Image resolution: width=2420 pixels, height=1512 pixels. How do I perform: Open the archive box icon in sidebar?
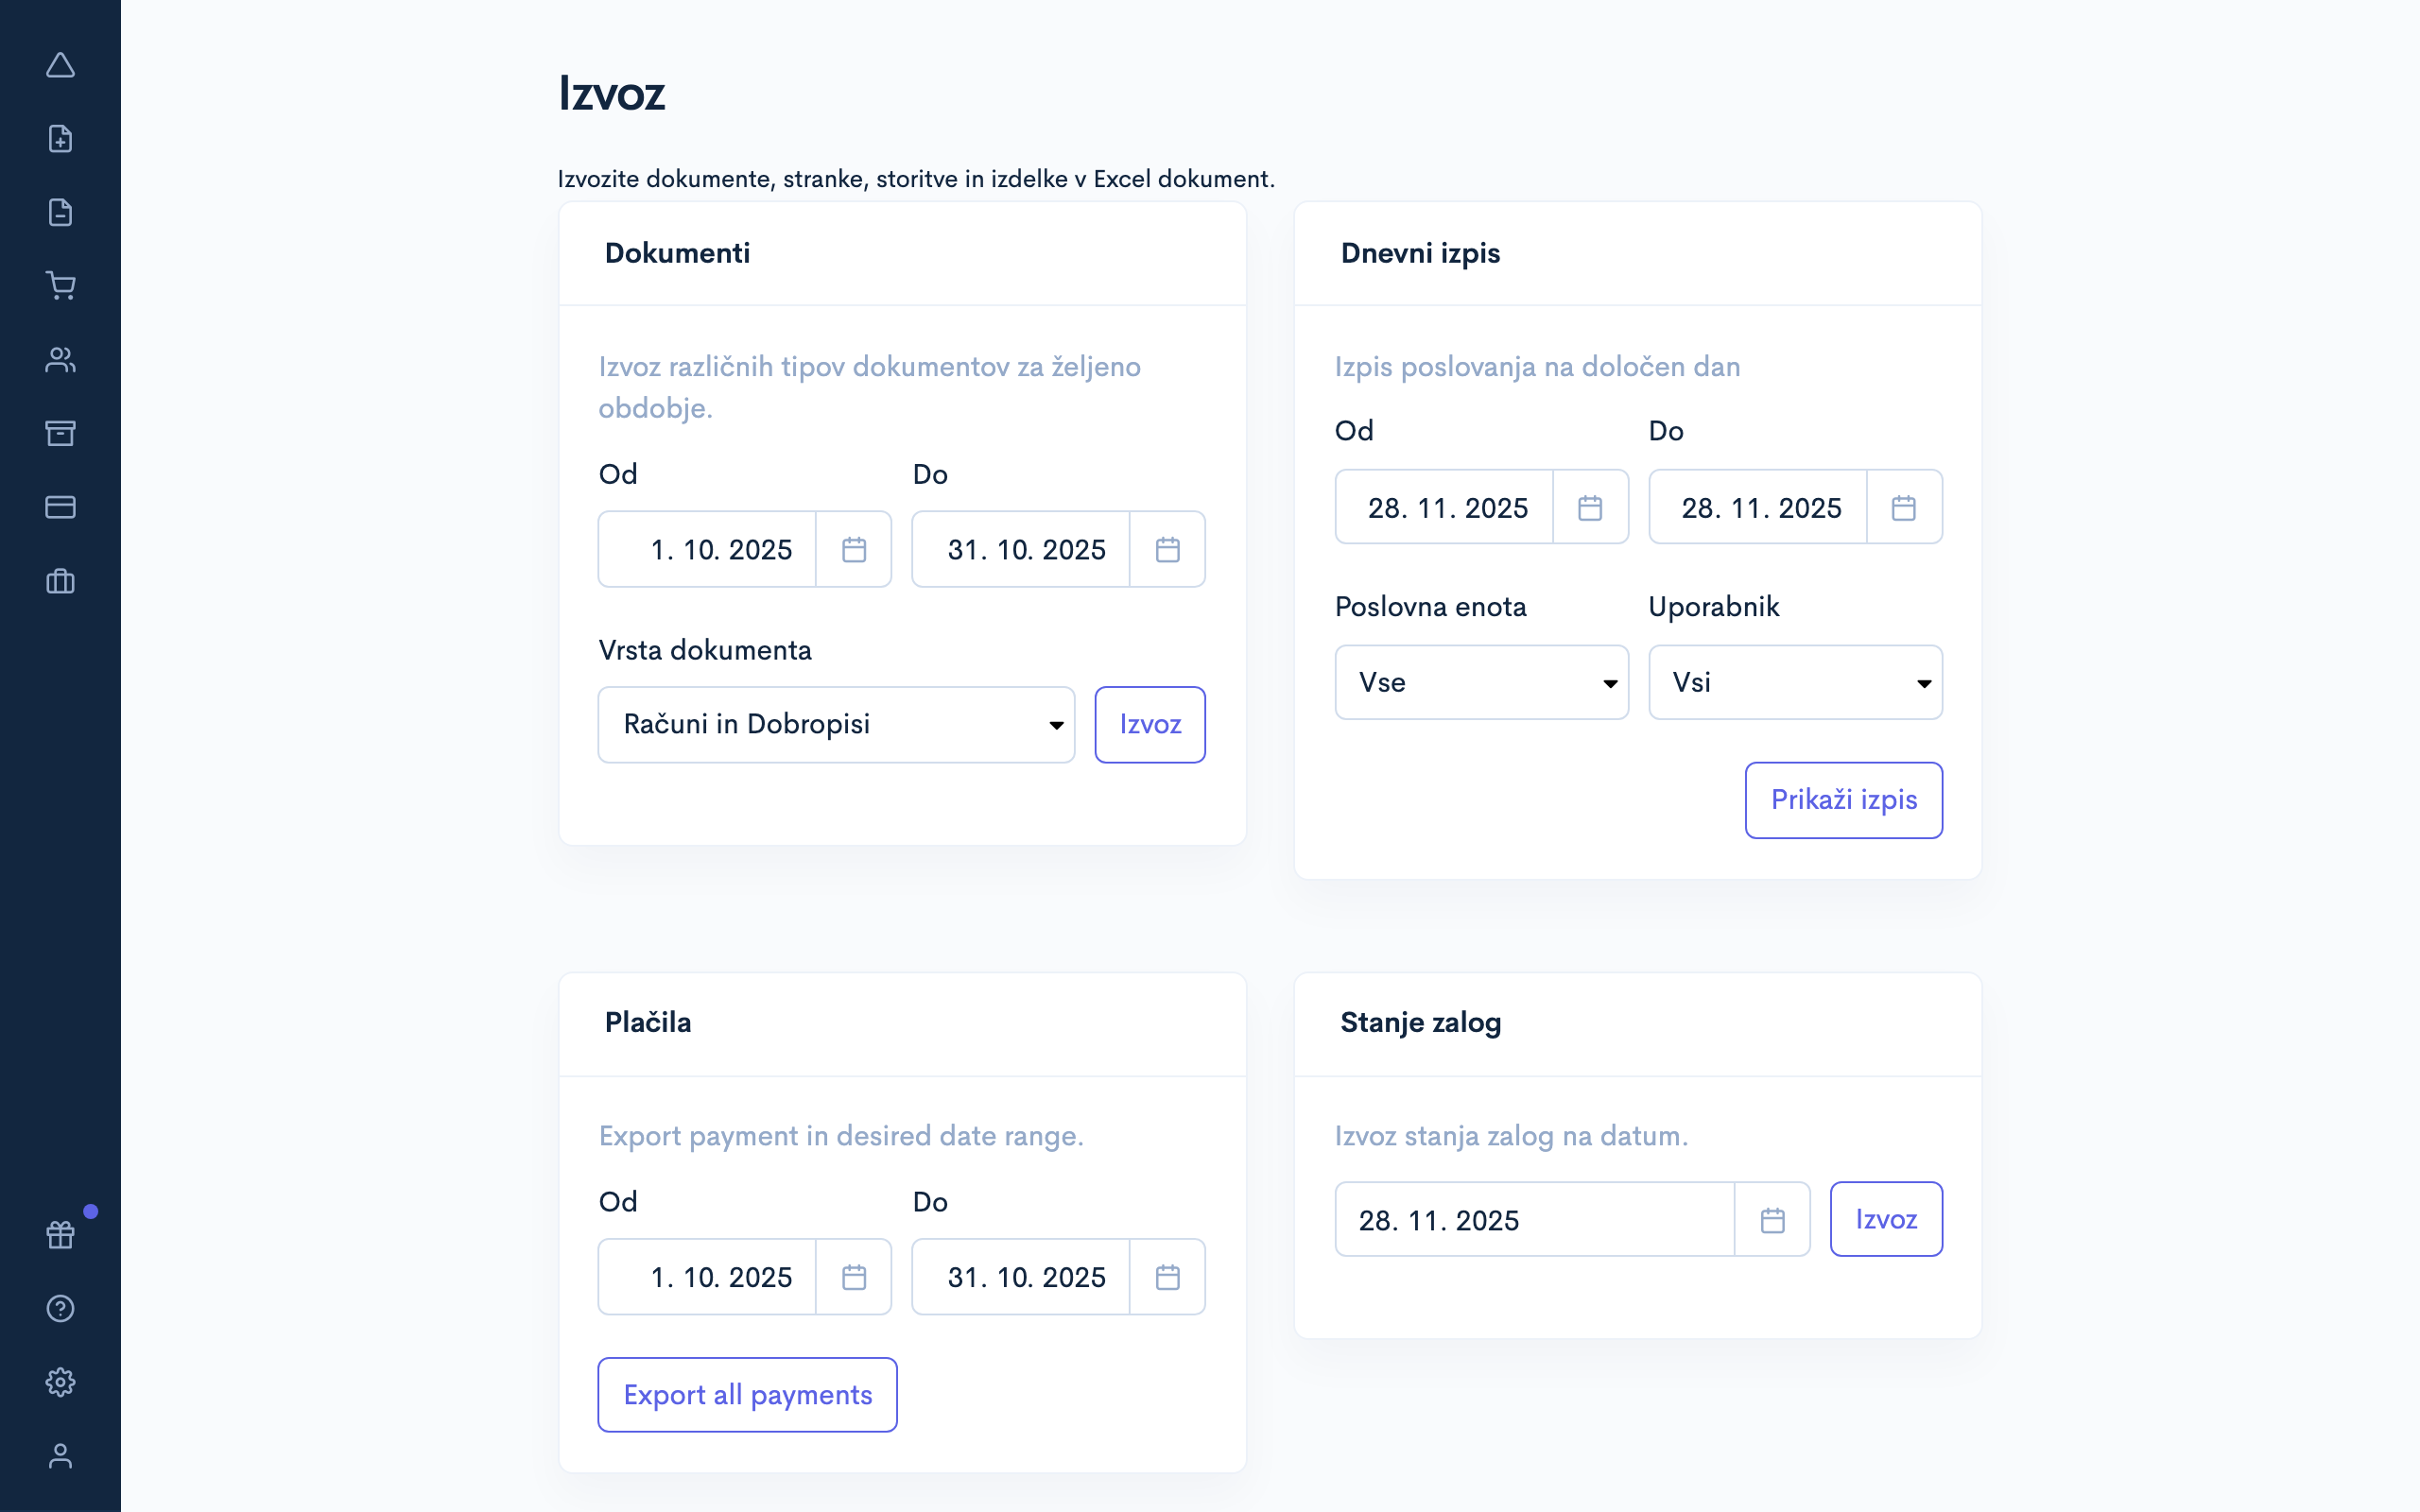(x=60, y=433)
